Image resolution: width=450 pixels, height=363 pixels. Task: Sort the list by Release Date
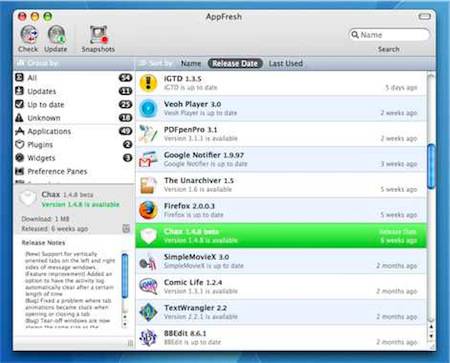click(235, 63)
